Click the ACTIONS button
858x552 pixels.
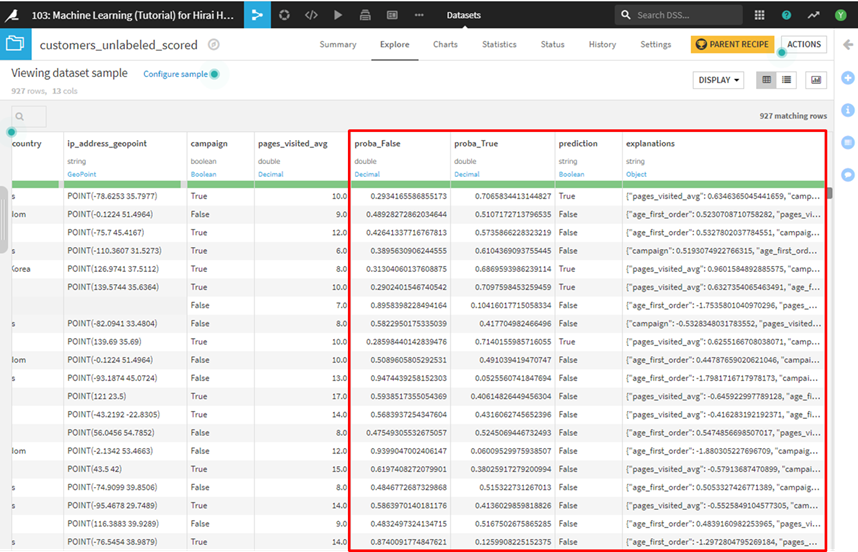pyautogui.click(x=804, y=44)
